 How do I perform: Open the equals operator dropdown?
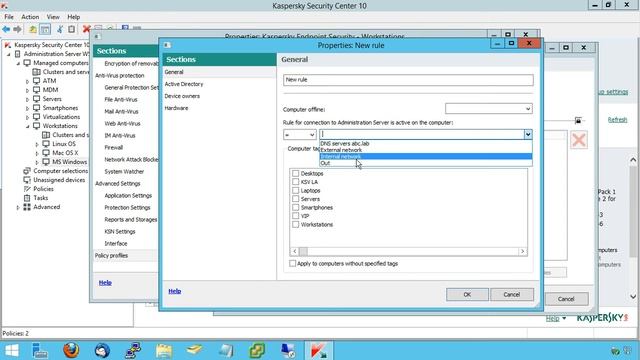click(x=300, y=135)
